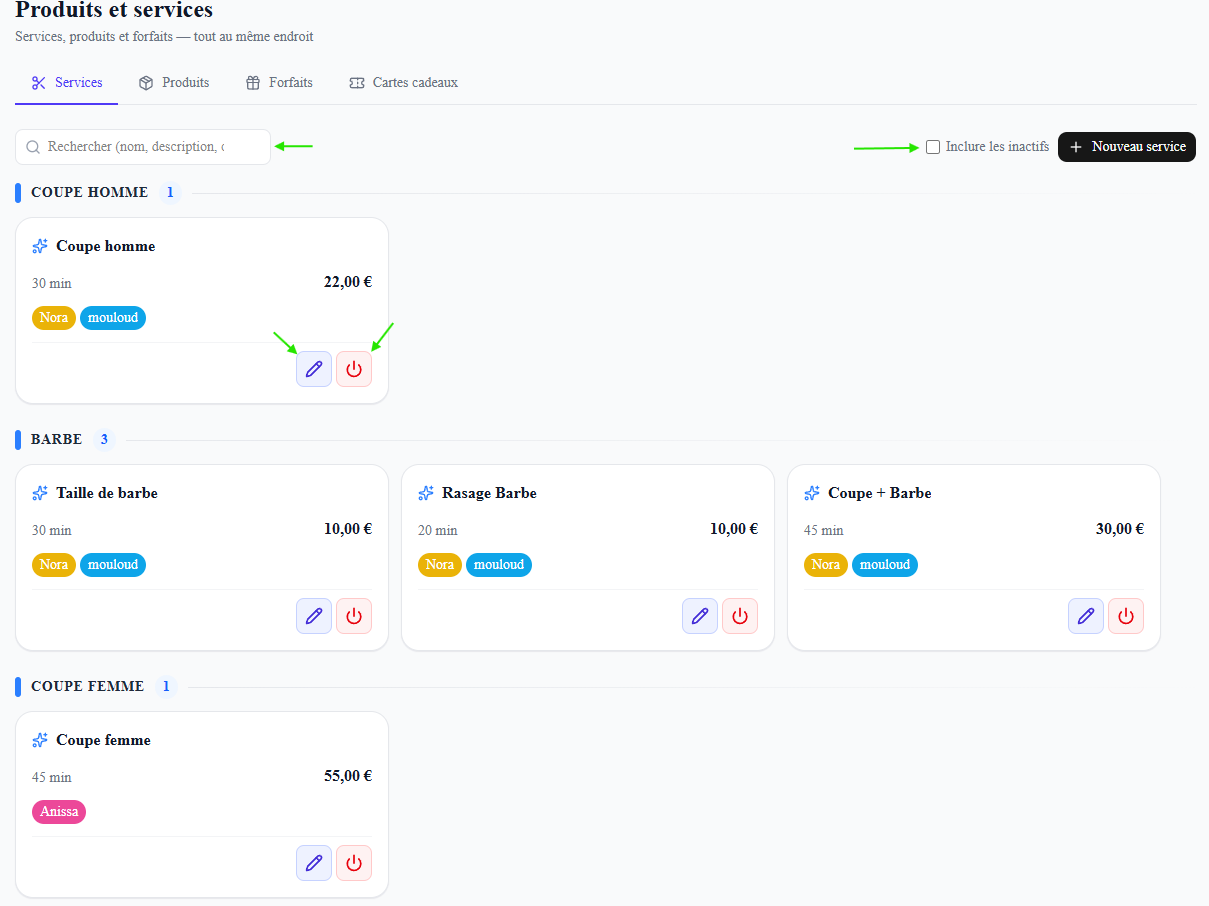
Task: Select the Services tab
Action: [x=67, y=83]
